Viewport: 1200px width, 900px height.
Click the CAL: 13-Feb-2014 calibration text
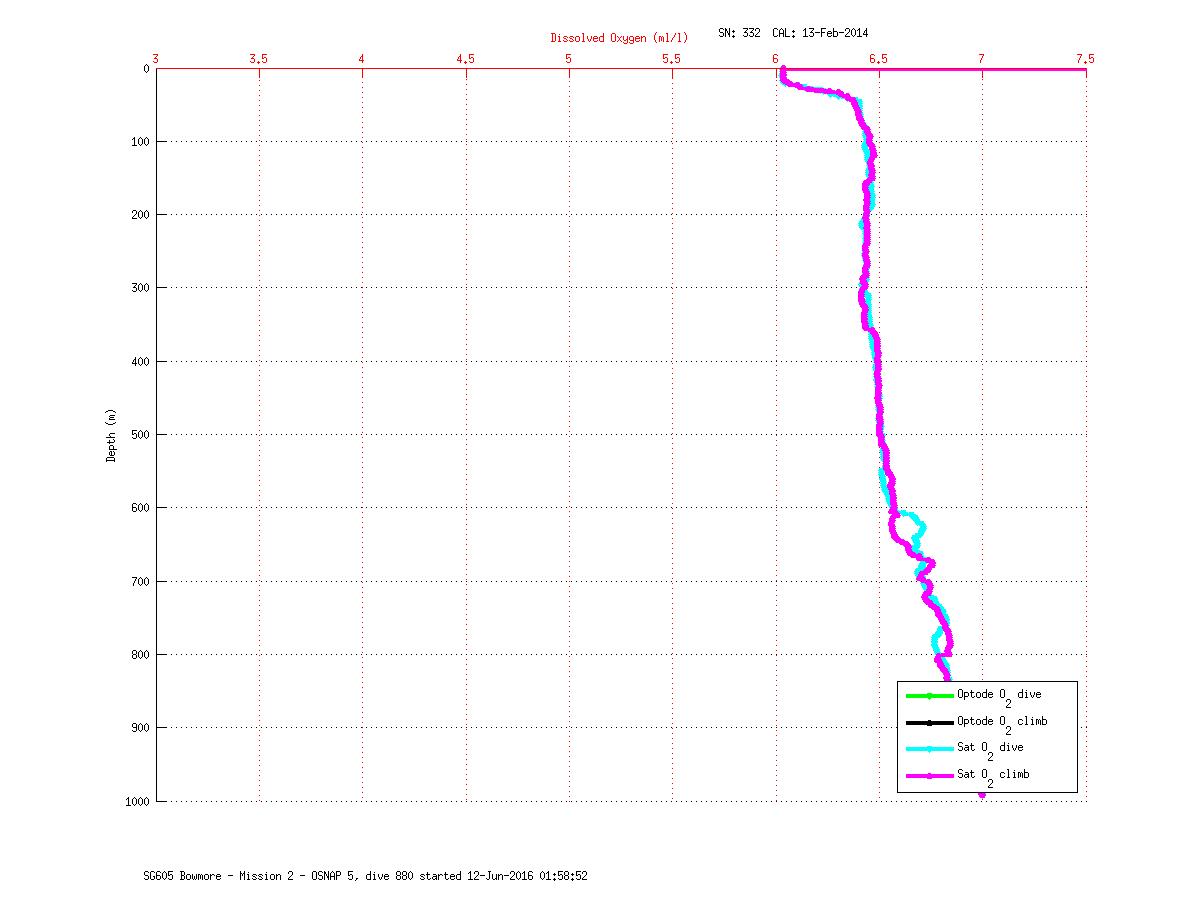821,33
